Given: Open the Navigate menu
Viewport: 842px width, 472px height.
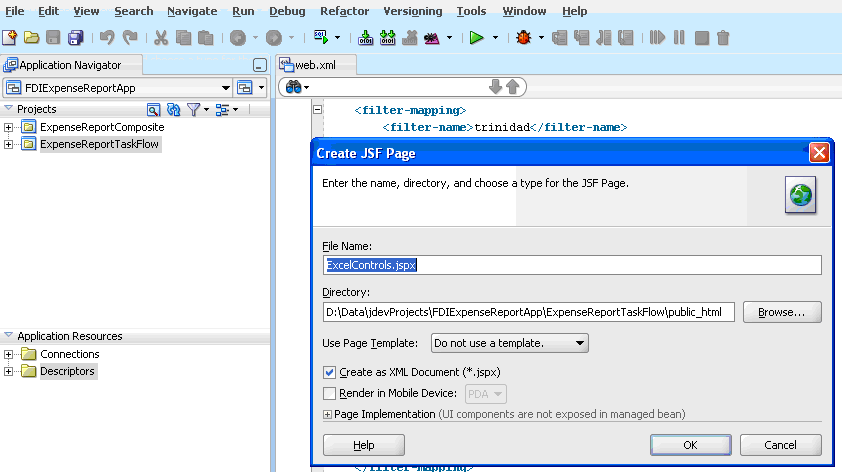Looking at the screenshot, I should (x=192, y=11).
